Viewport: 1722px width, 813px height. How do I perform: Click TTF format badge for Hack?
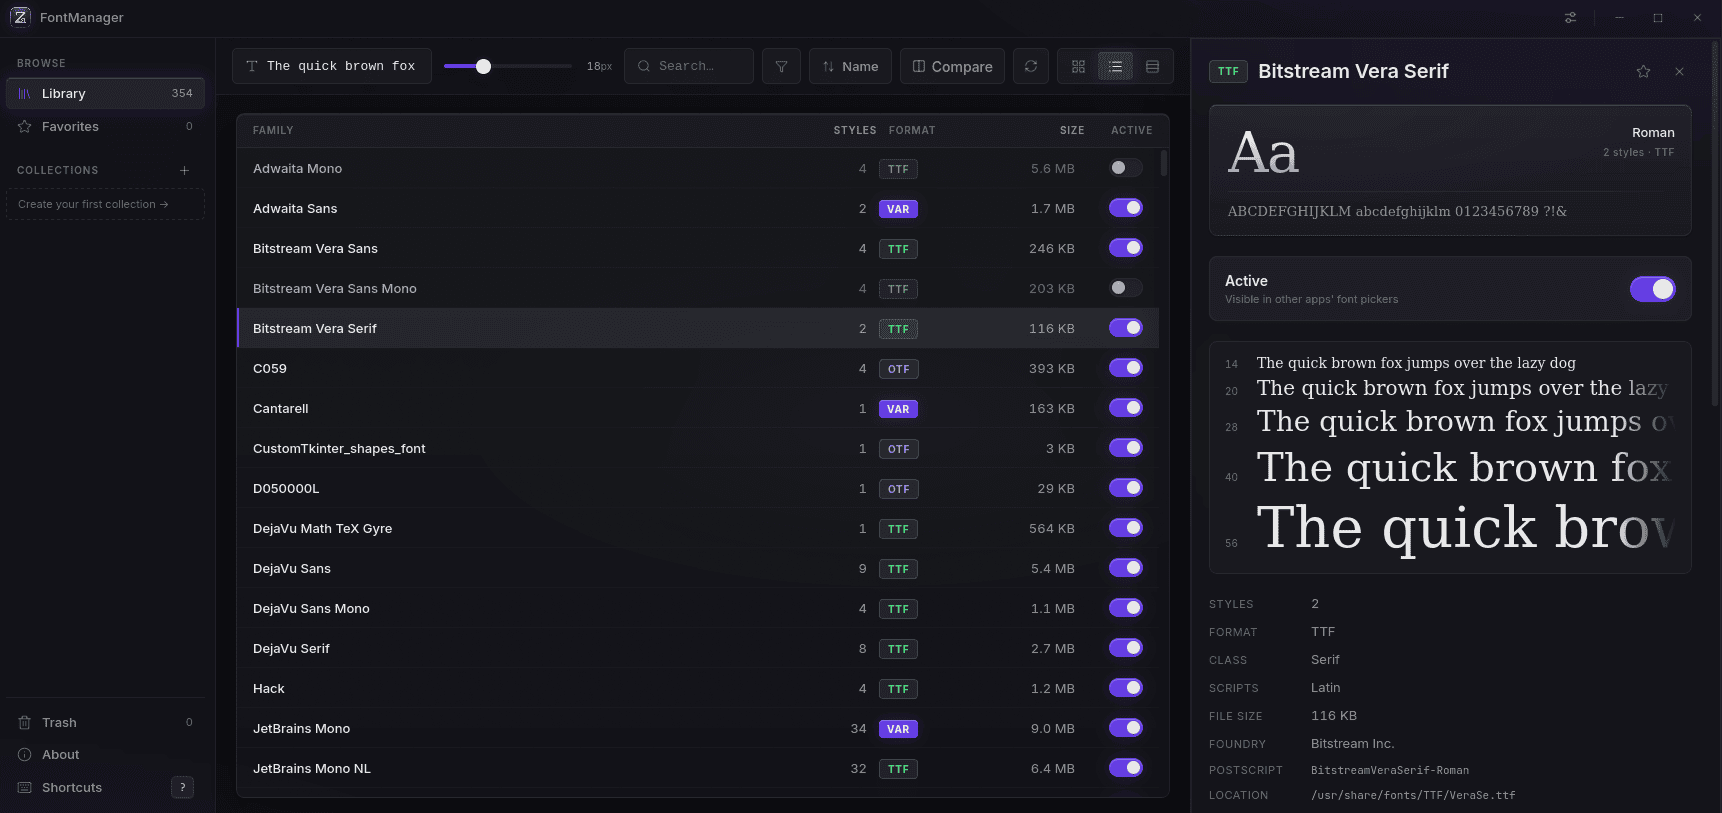point(898,689)
